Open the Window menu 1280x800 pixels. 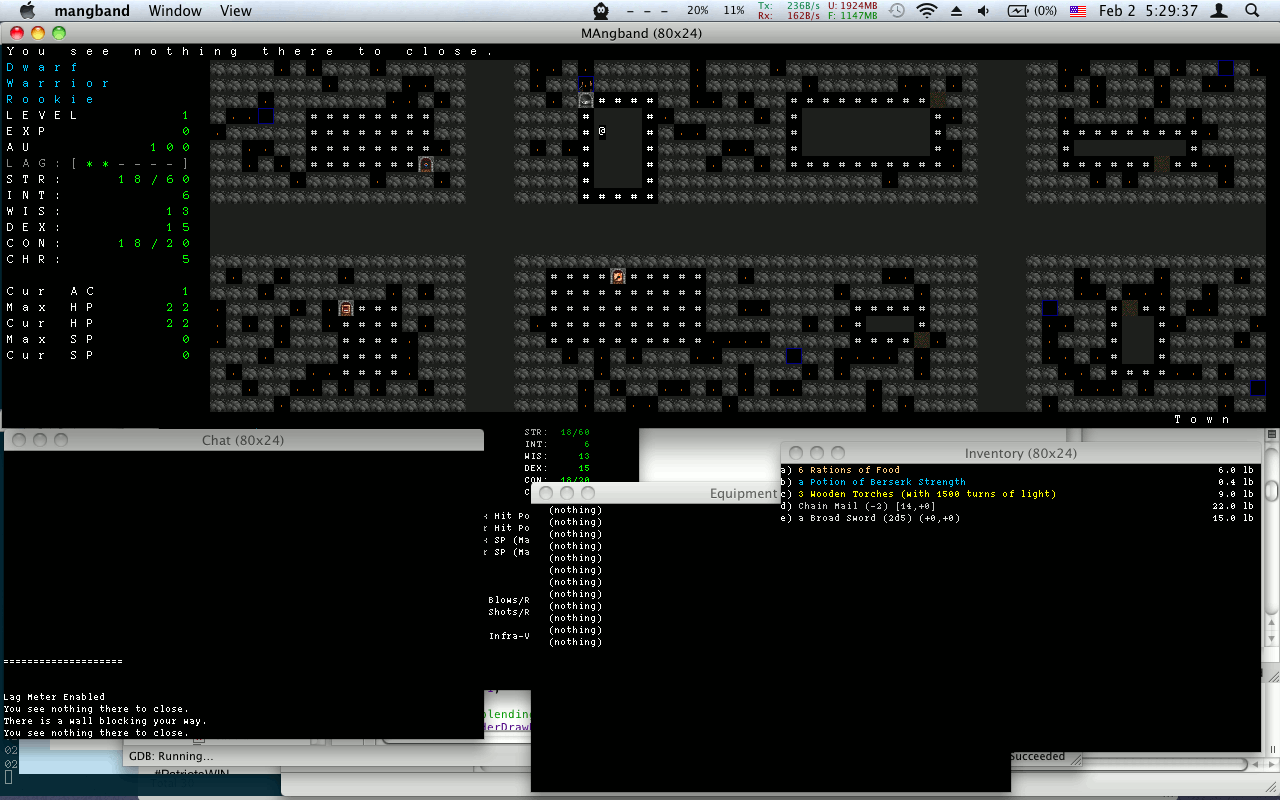tap(174, 11)
